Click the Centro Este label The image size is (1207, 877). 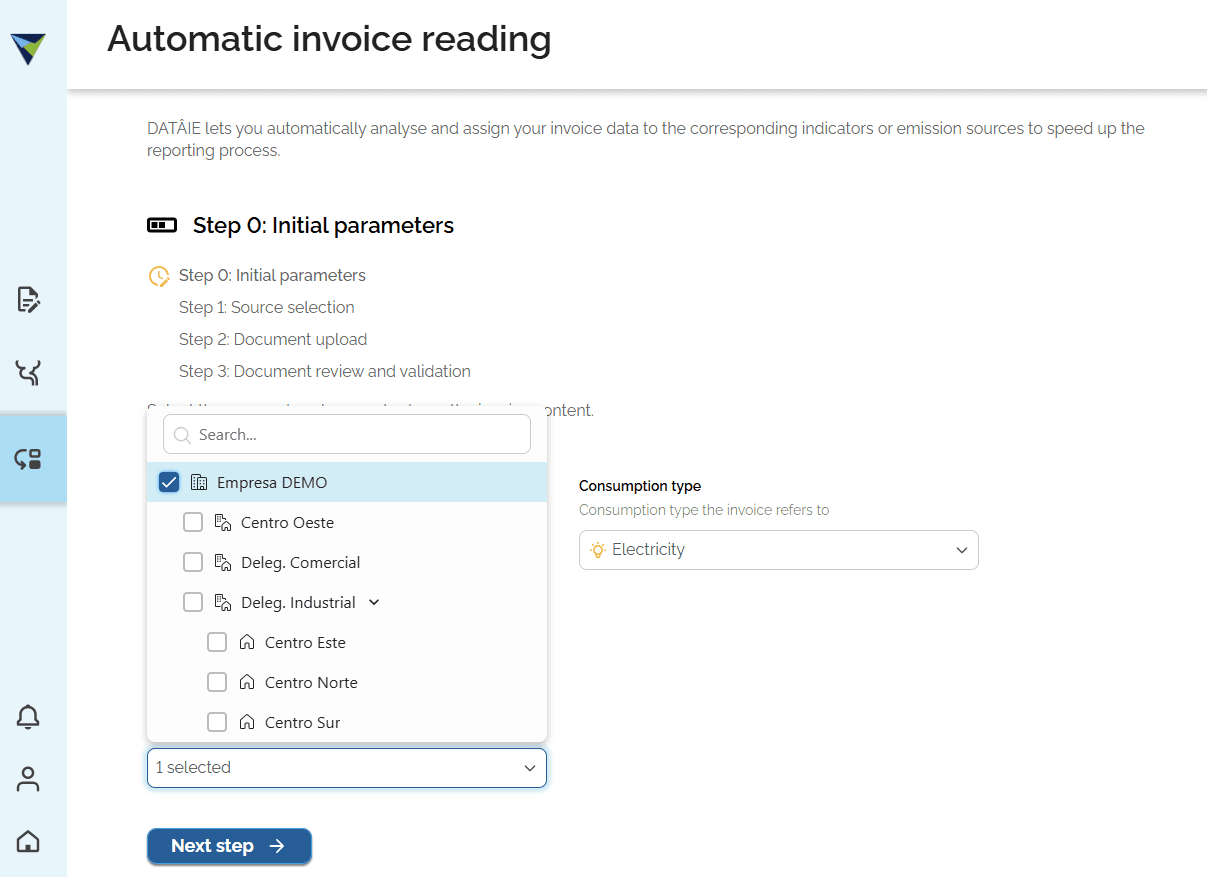pos(305,642)
